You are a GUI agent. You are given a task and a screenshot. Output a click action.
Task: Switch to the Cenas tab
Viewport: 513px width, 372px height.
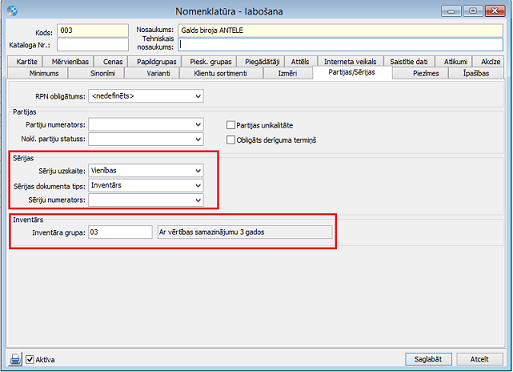(x=113, y=62)
